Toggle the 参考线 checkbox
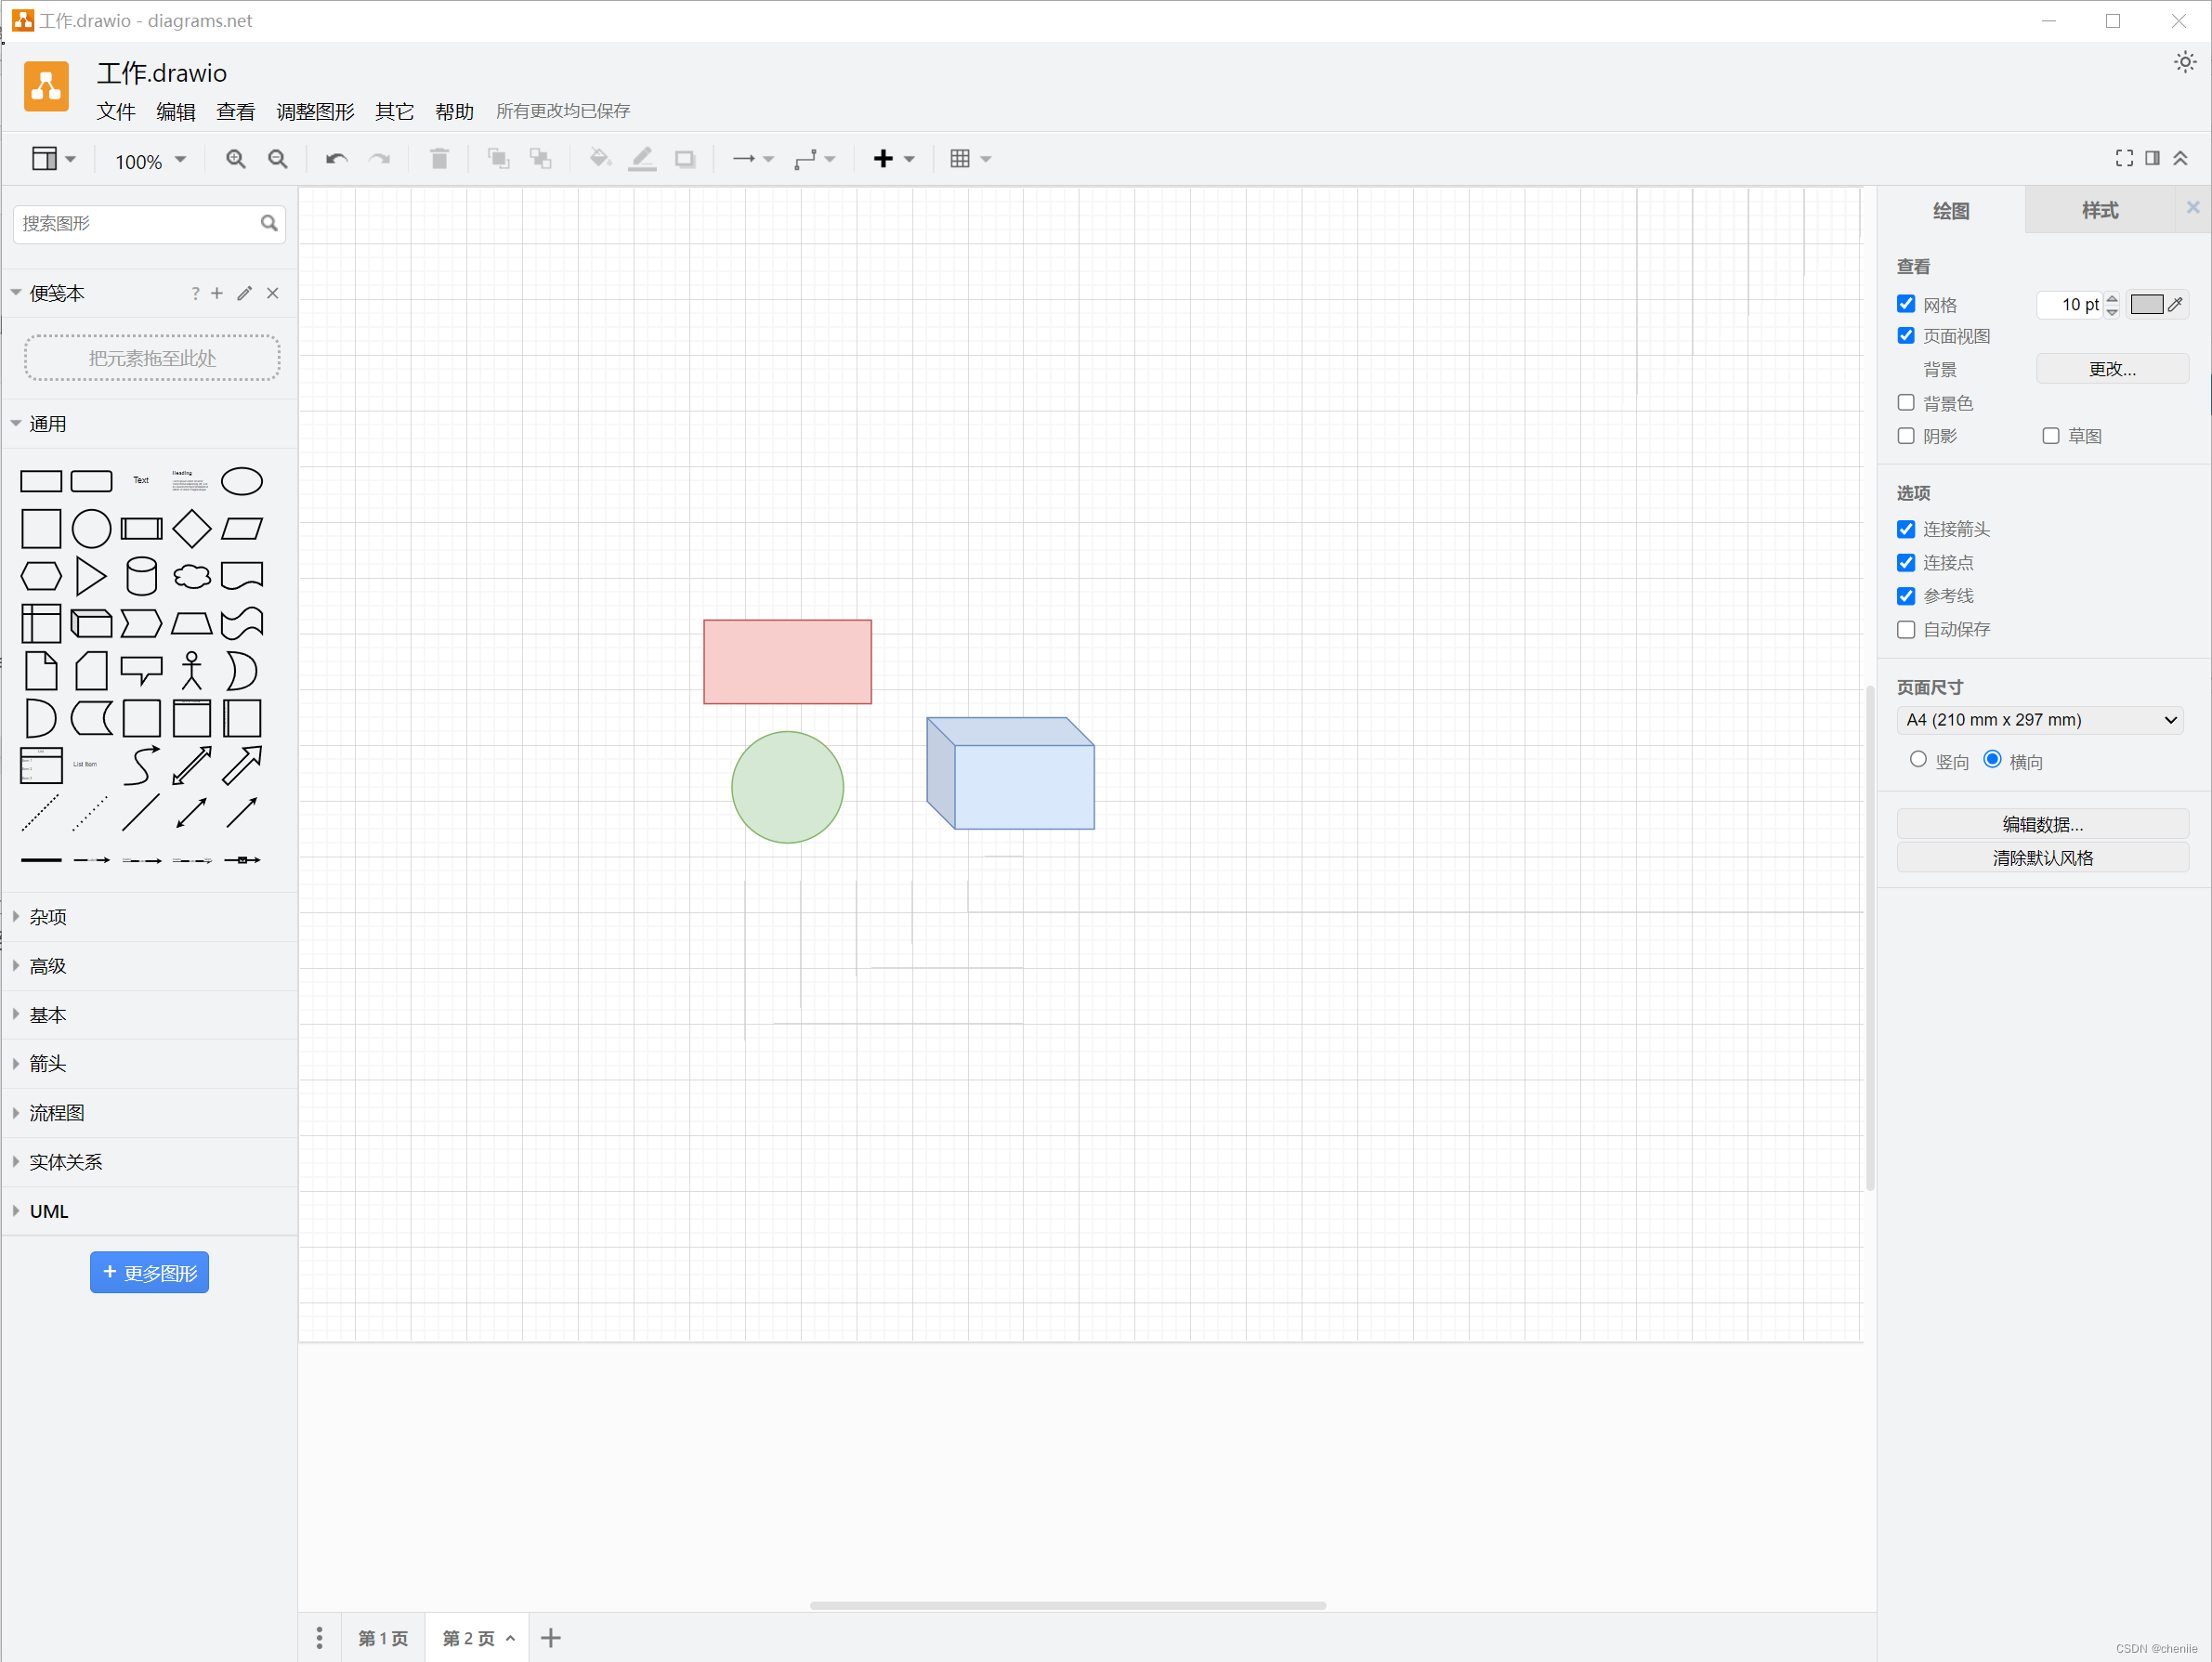The image size is (2212, 1662). click(1906, 596)
